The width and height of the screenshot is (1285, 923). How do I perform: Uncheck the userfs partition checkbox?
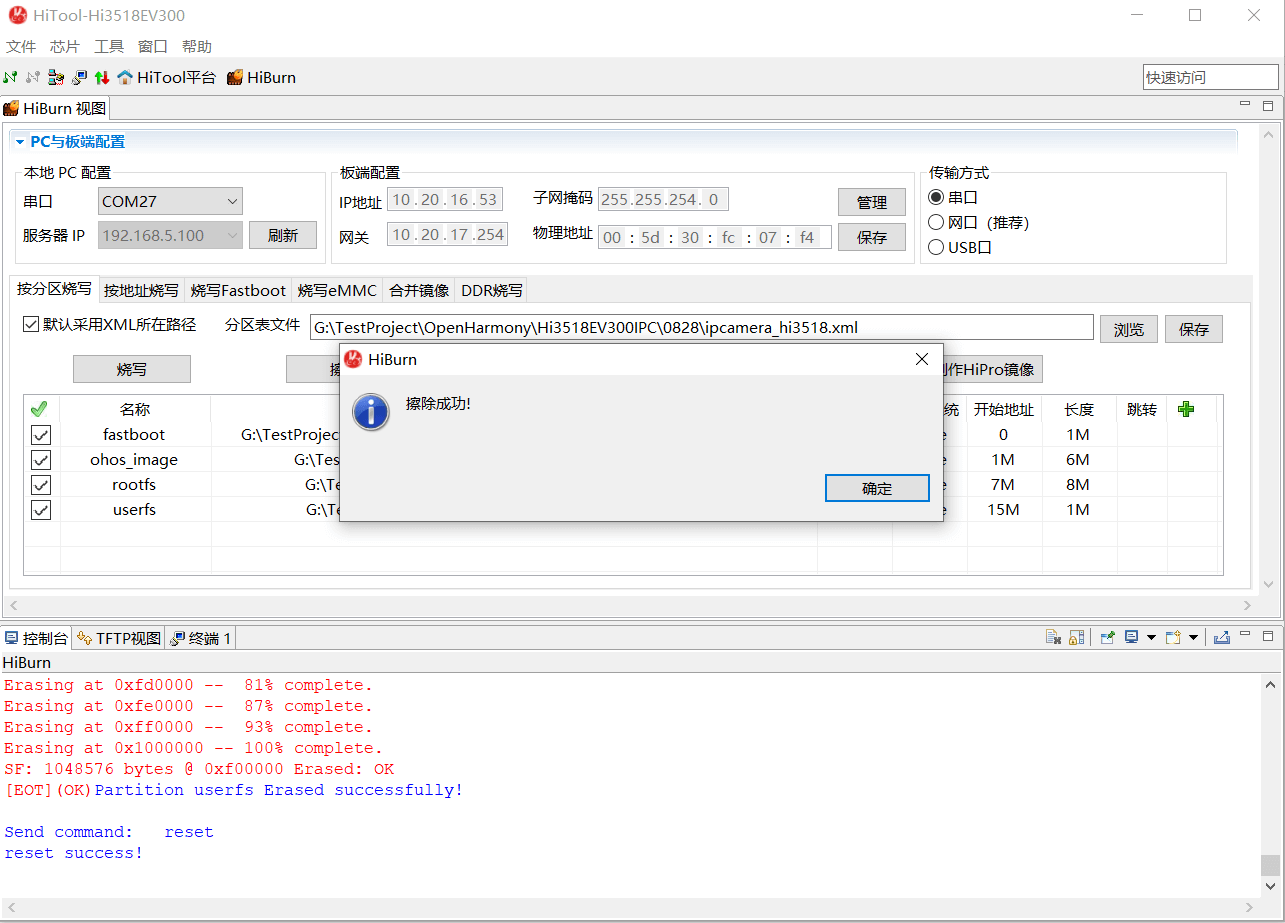(x=41, y=510)
